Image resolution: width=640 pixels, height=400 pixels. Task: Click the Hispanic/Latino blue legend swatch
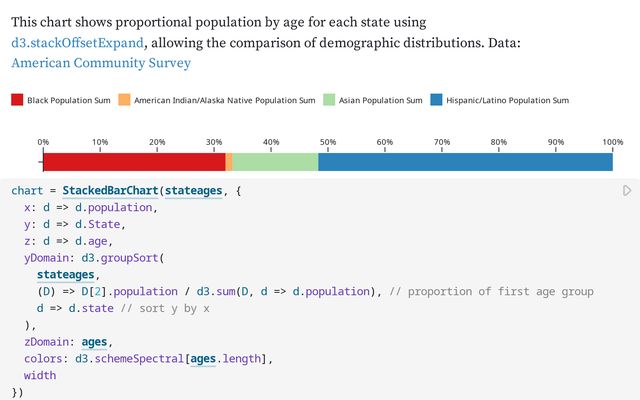coord(436,100)
